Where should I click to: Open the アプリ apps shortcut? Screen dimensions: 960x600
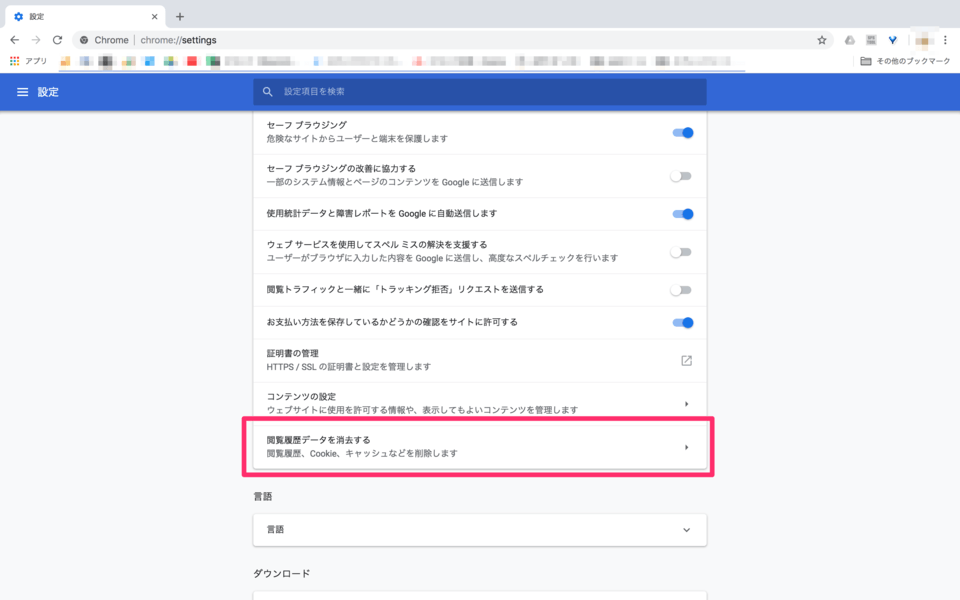(x=28, y=61)
